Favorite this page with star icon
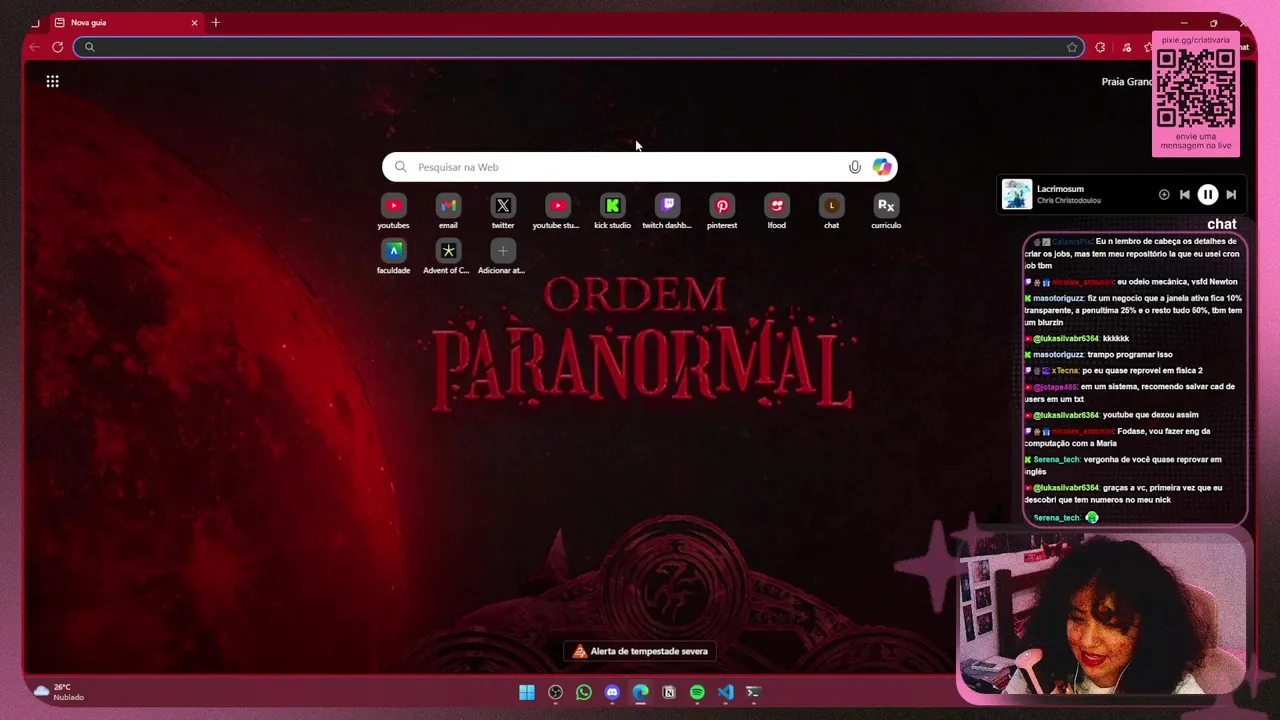Viewport: 1280px width, 720px height. pyautogui.click(x=1072, y=47)
